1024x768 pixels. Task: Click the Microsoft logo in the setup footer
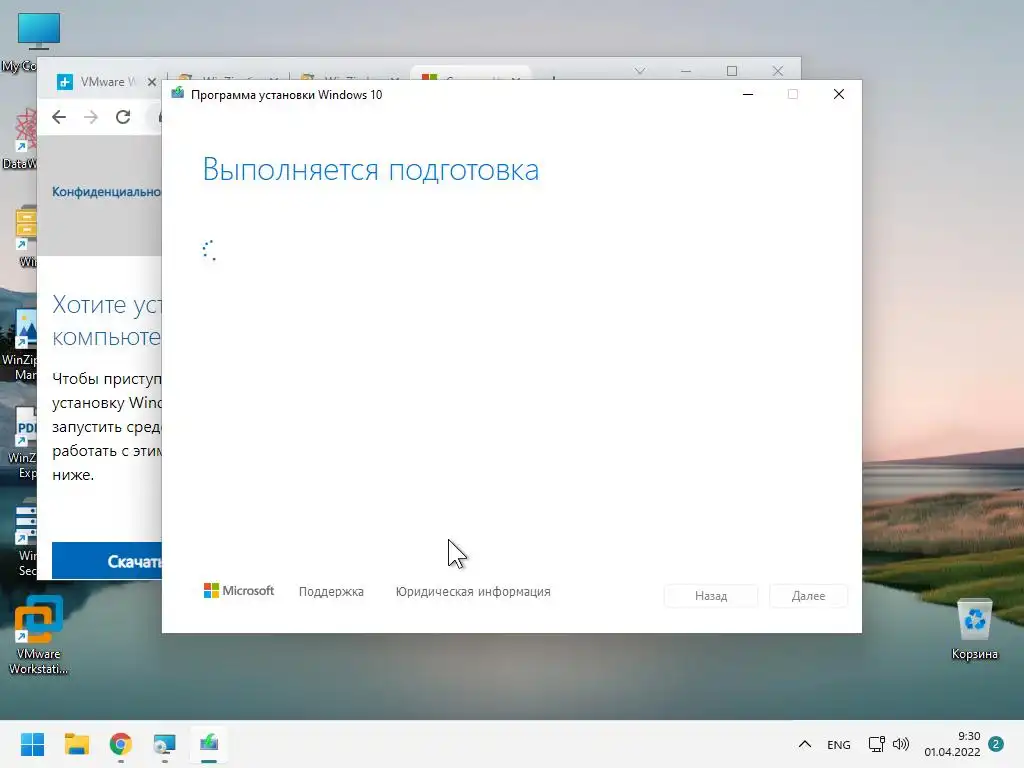click(x=239, y=590)
